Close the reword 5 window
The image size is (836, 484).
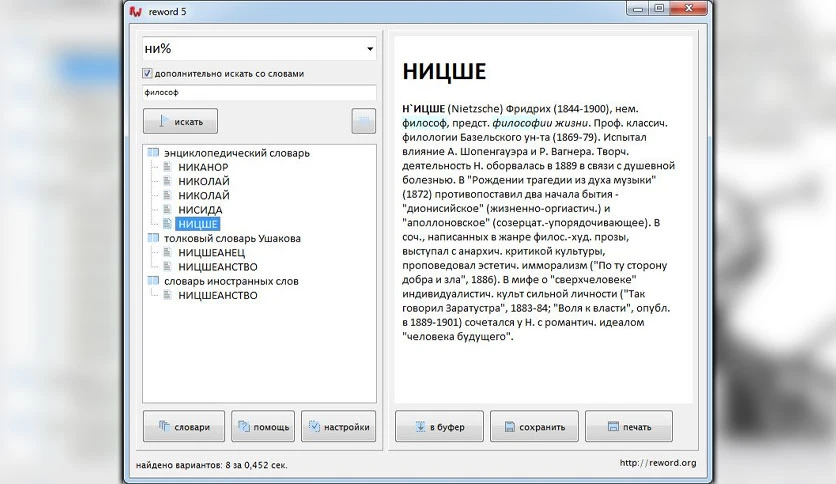(689, 9)
